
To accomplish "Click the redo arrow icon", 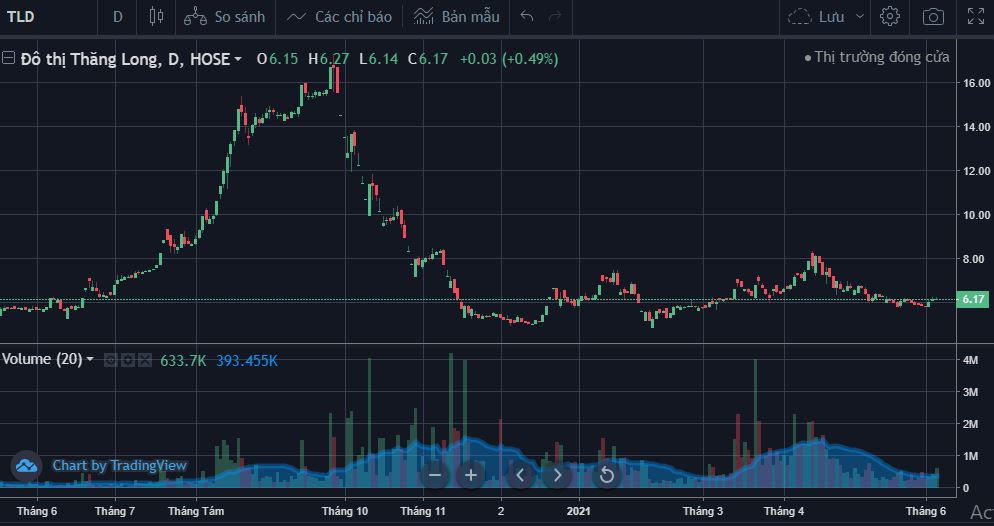I will [x=555, y=16].
